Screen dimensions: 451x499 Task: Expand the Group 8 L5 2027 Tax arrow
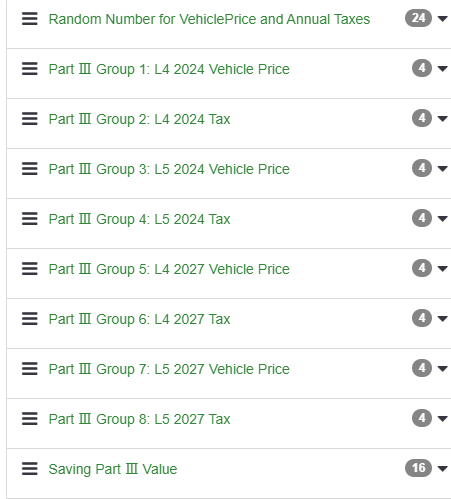[x=442, y=419]
